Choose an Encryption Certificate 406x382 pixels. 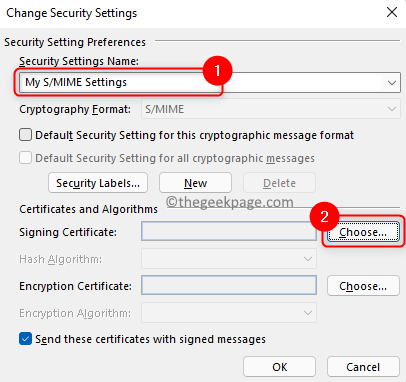click(x=363, y=286)
